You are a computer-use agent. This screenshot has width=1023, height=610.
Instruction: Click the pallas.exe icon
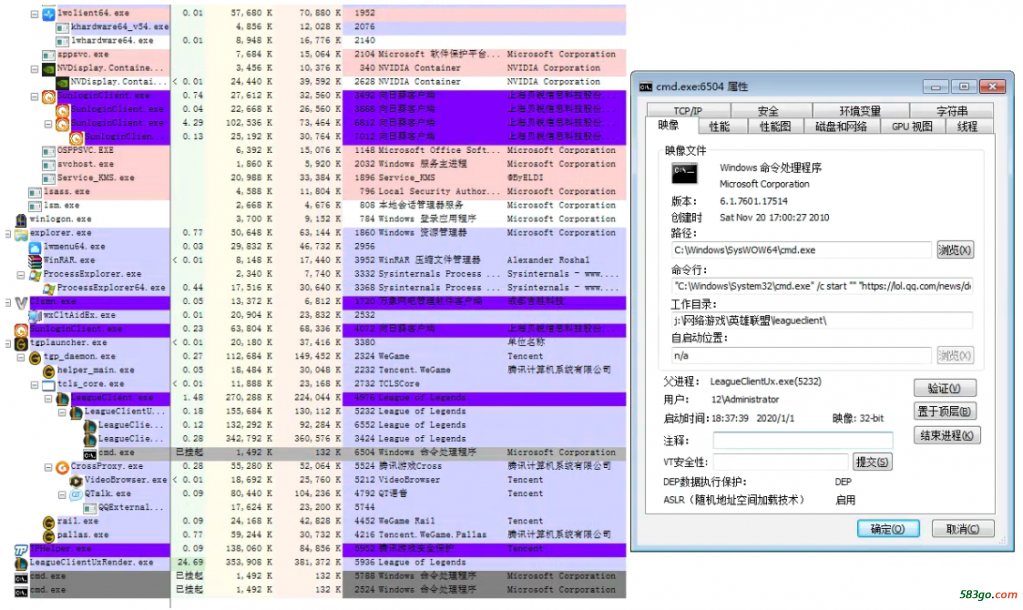click(48, 536)
